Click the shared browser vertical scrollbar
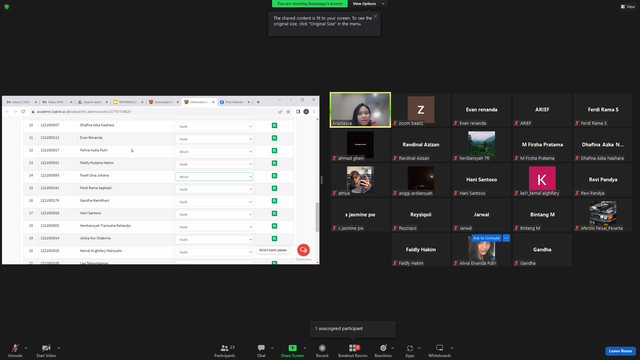640x360 pixels. (317, 216)
